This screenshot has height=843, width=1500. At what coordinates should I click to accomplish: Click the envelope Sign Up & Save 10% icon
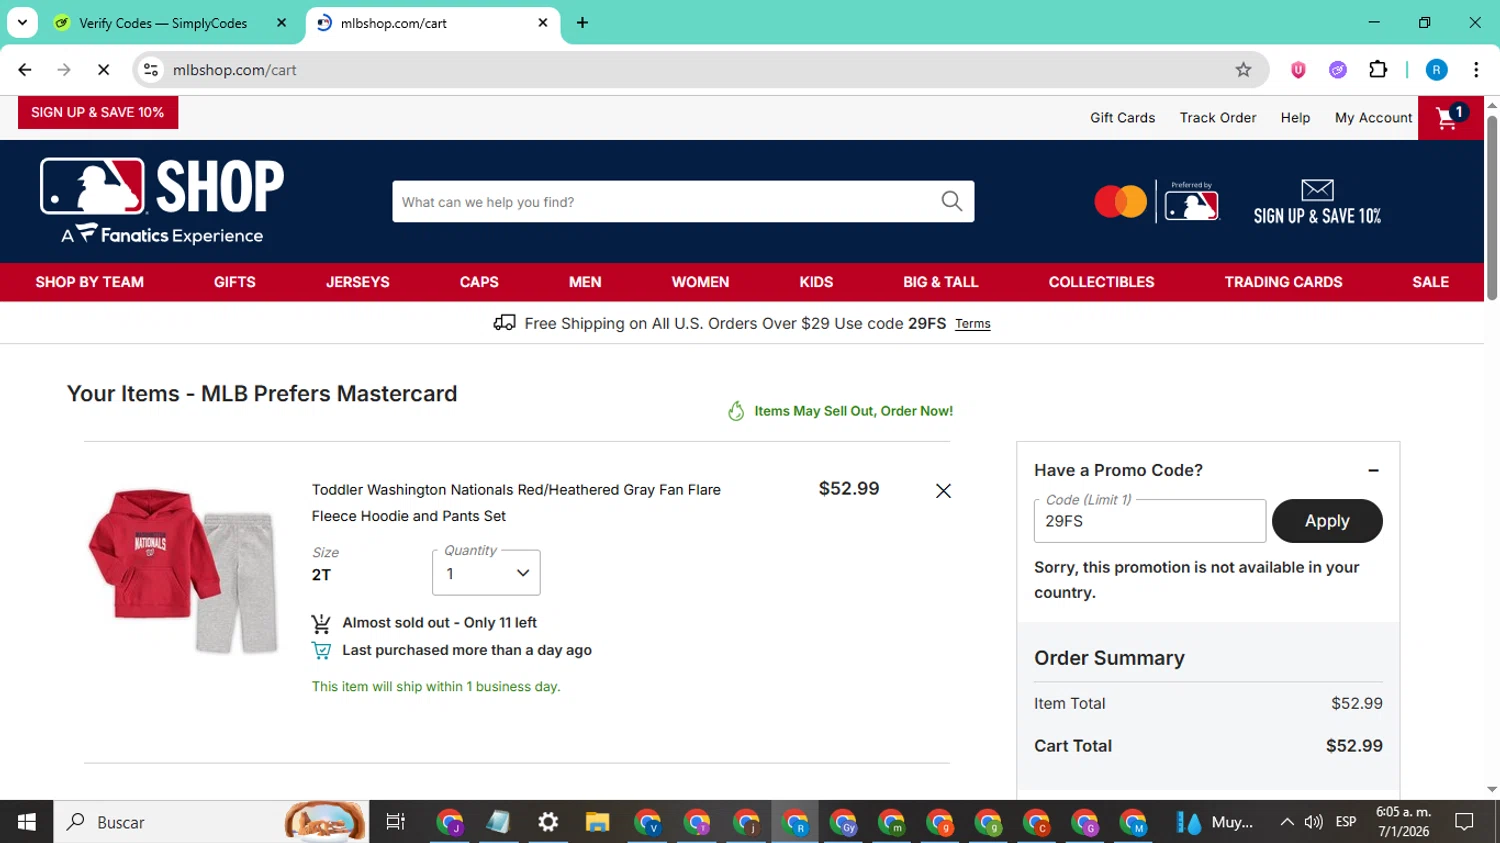coord(1317,202)
